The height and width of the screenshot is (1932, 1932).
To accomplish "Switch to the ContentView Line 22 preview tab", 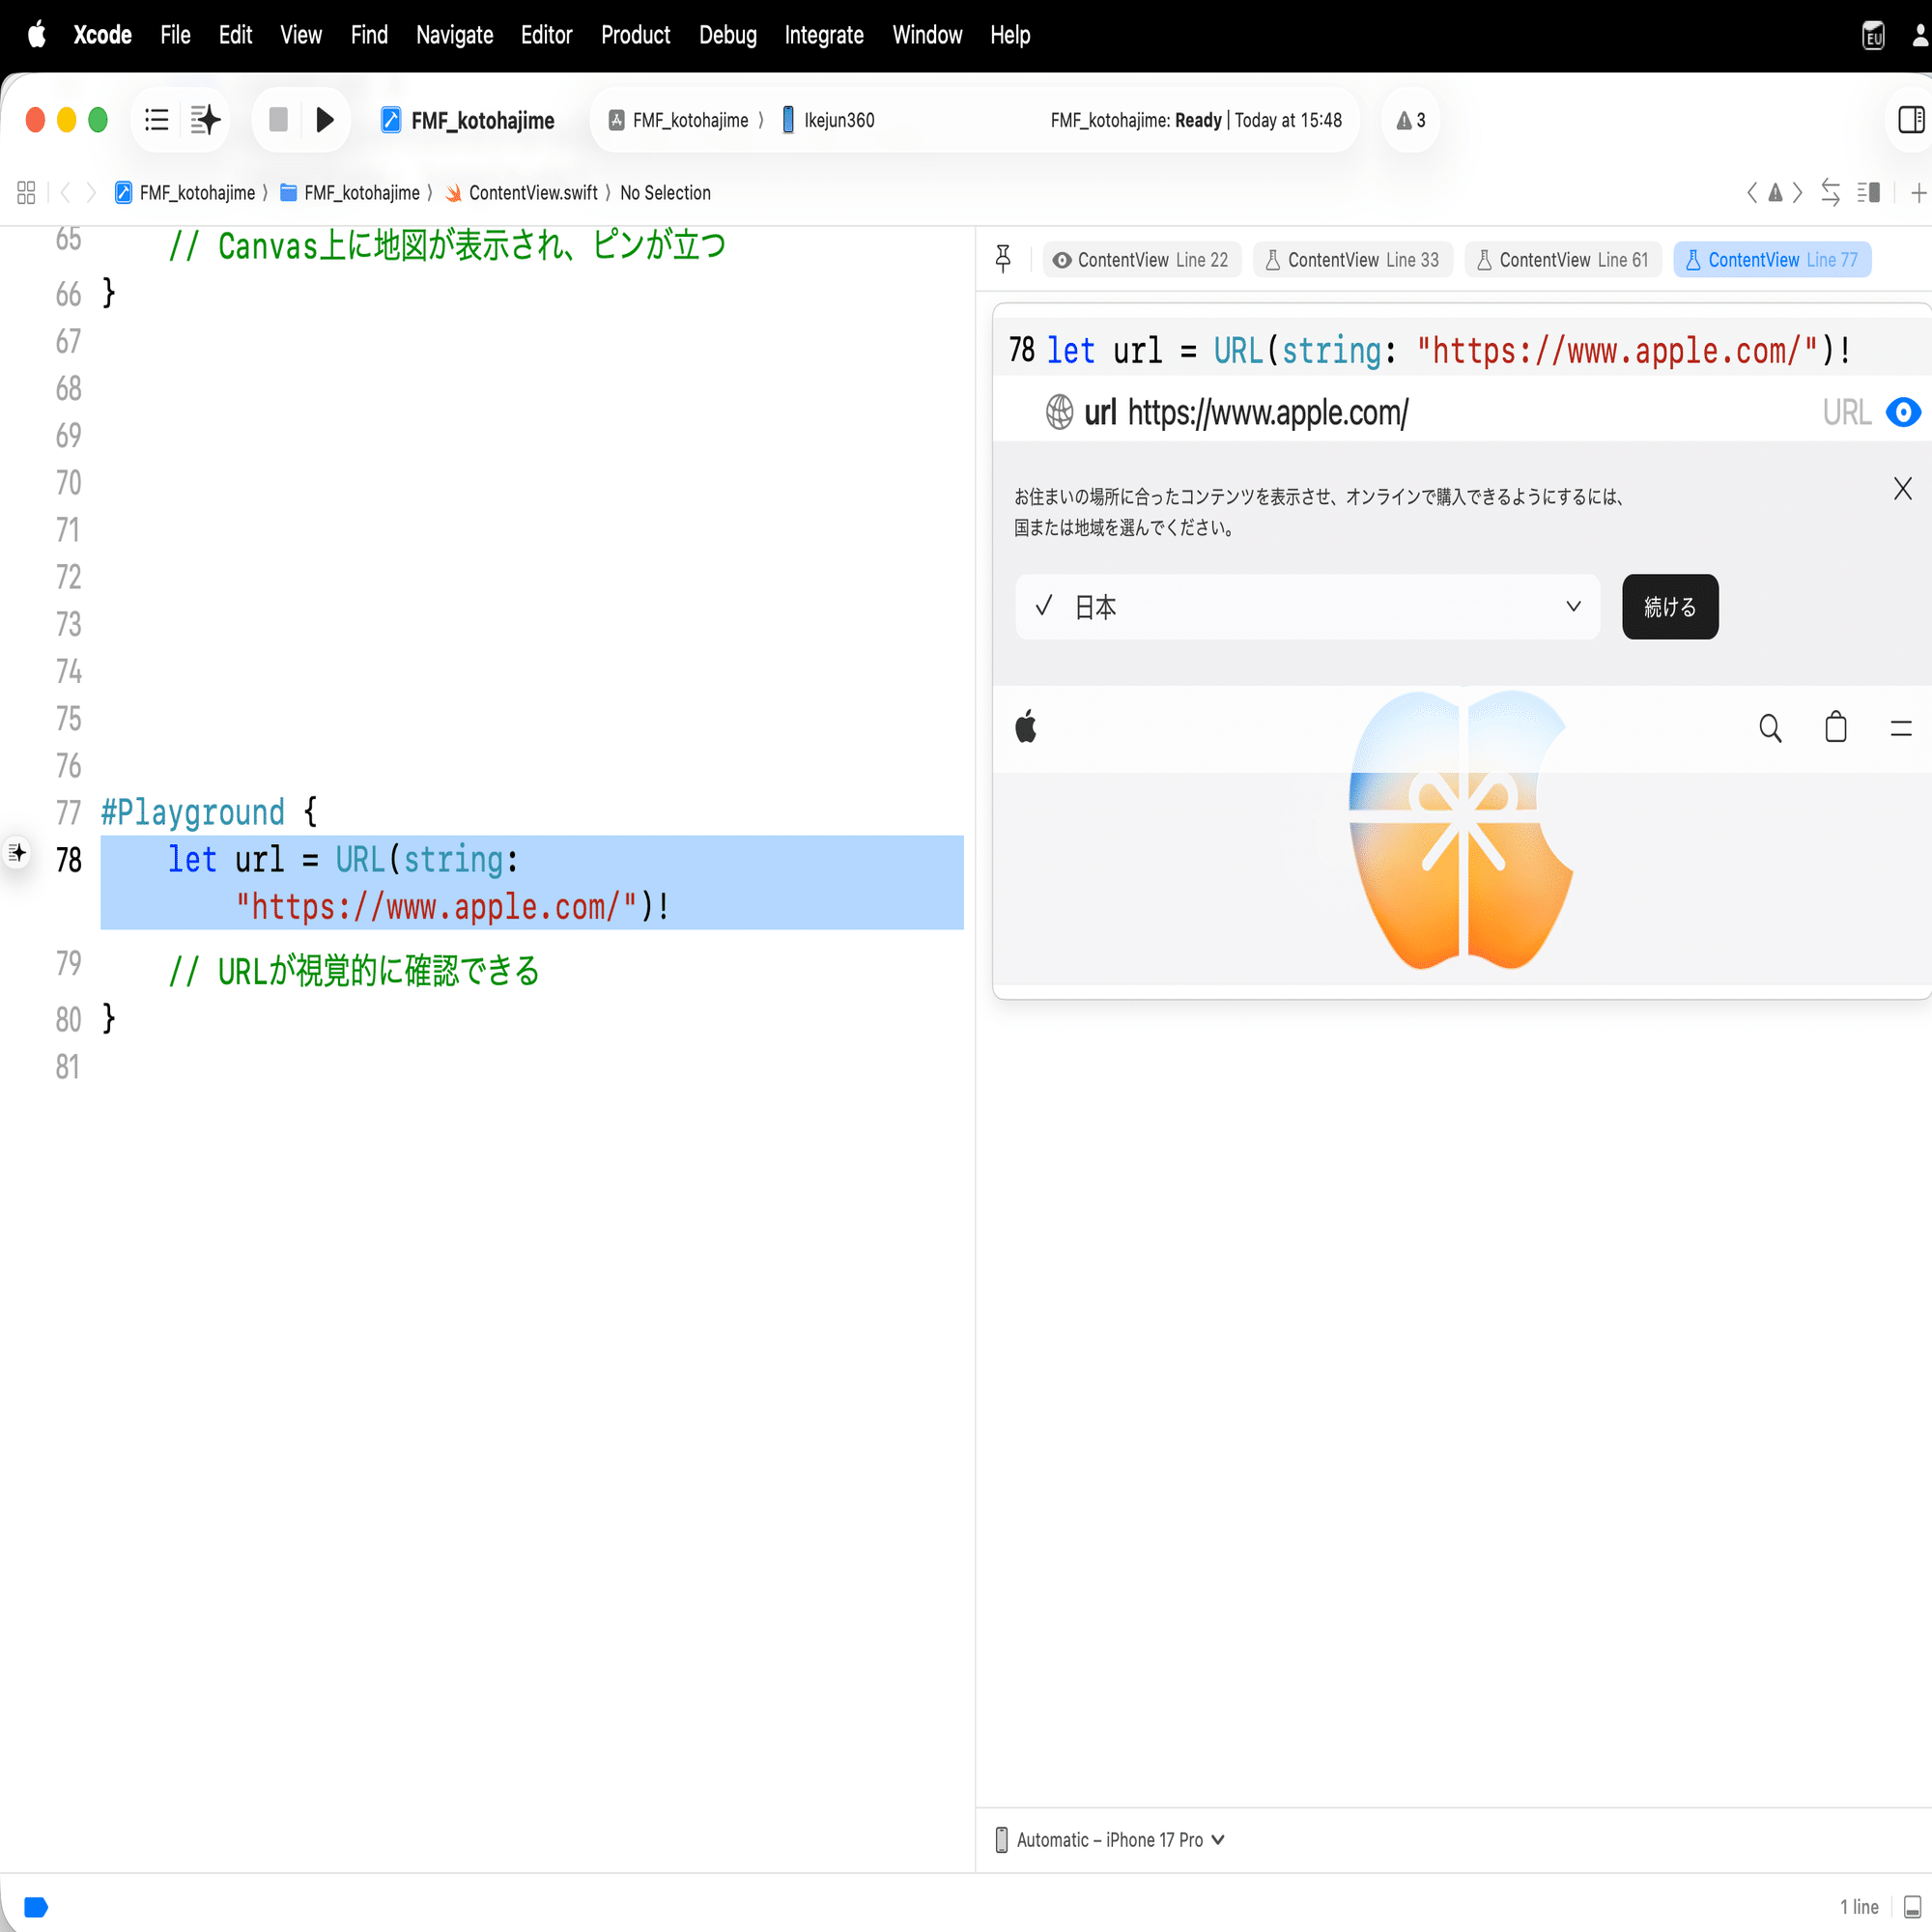I will click(1141, 259).
